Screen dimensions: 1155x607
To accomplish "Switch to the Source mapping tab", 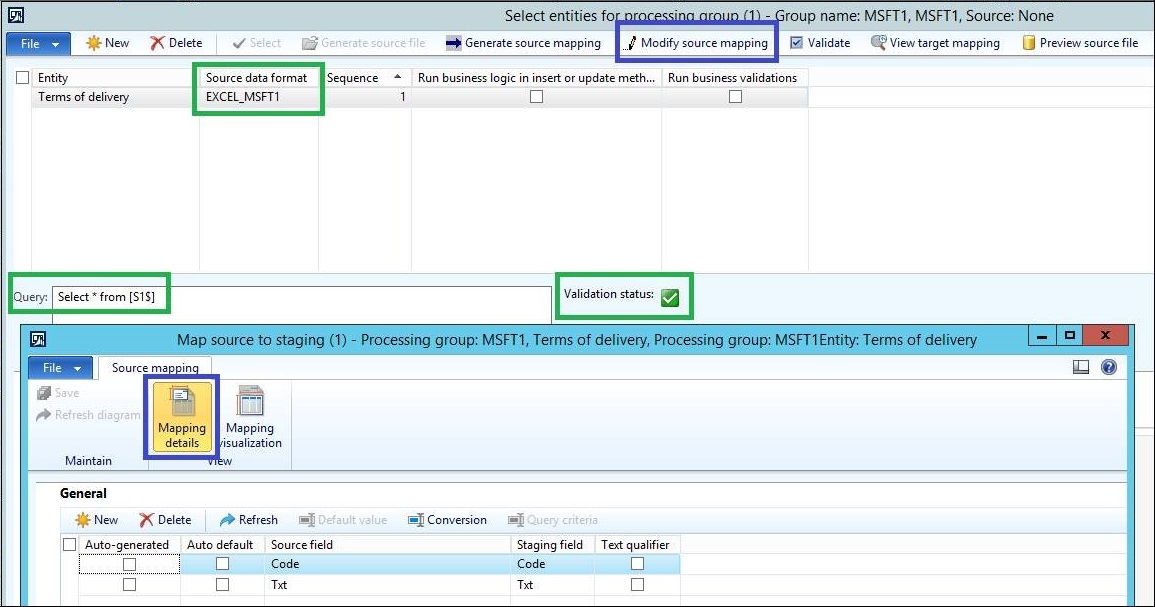I will [x=155, y=368].
